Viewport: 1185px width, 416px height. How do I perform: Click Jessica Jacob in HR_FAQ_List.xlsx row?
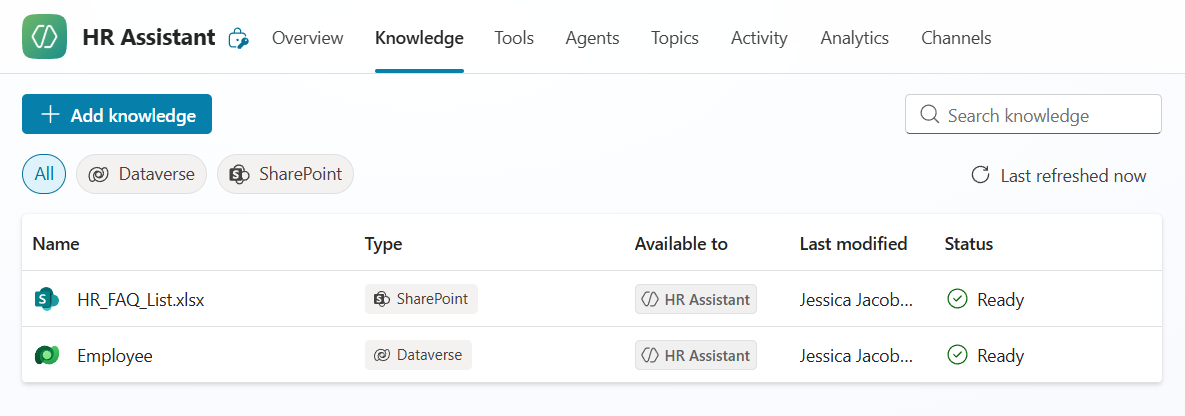pyautogui.click(x=856, y=300)
